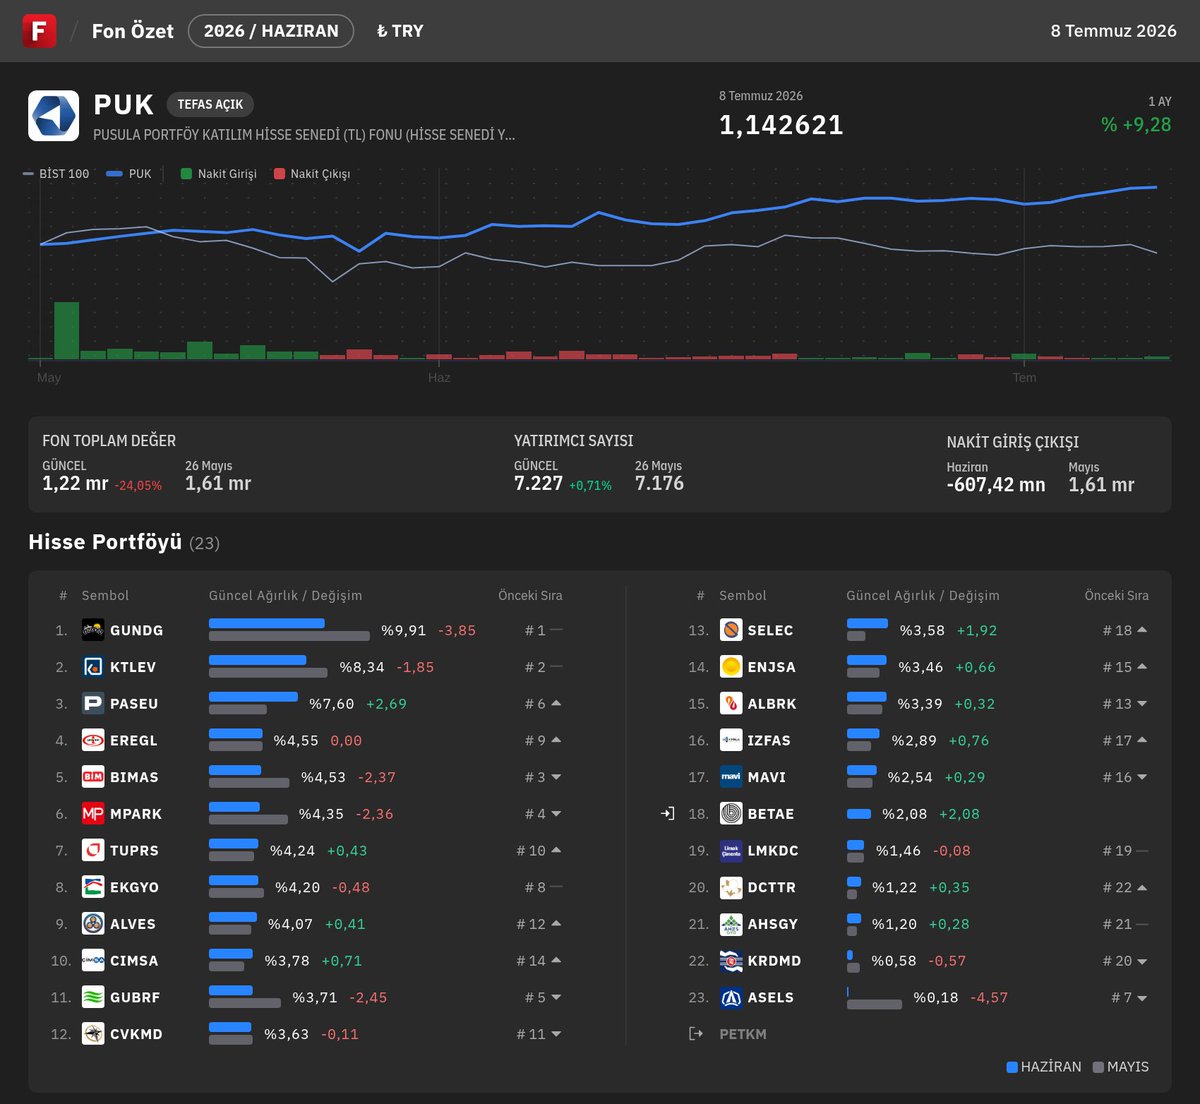Click the IZFAS stock logo
This screenshot has height=1104, width=1200.
(731, 740)
